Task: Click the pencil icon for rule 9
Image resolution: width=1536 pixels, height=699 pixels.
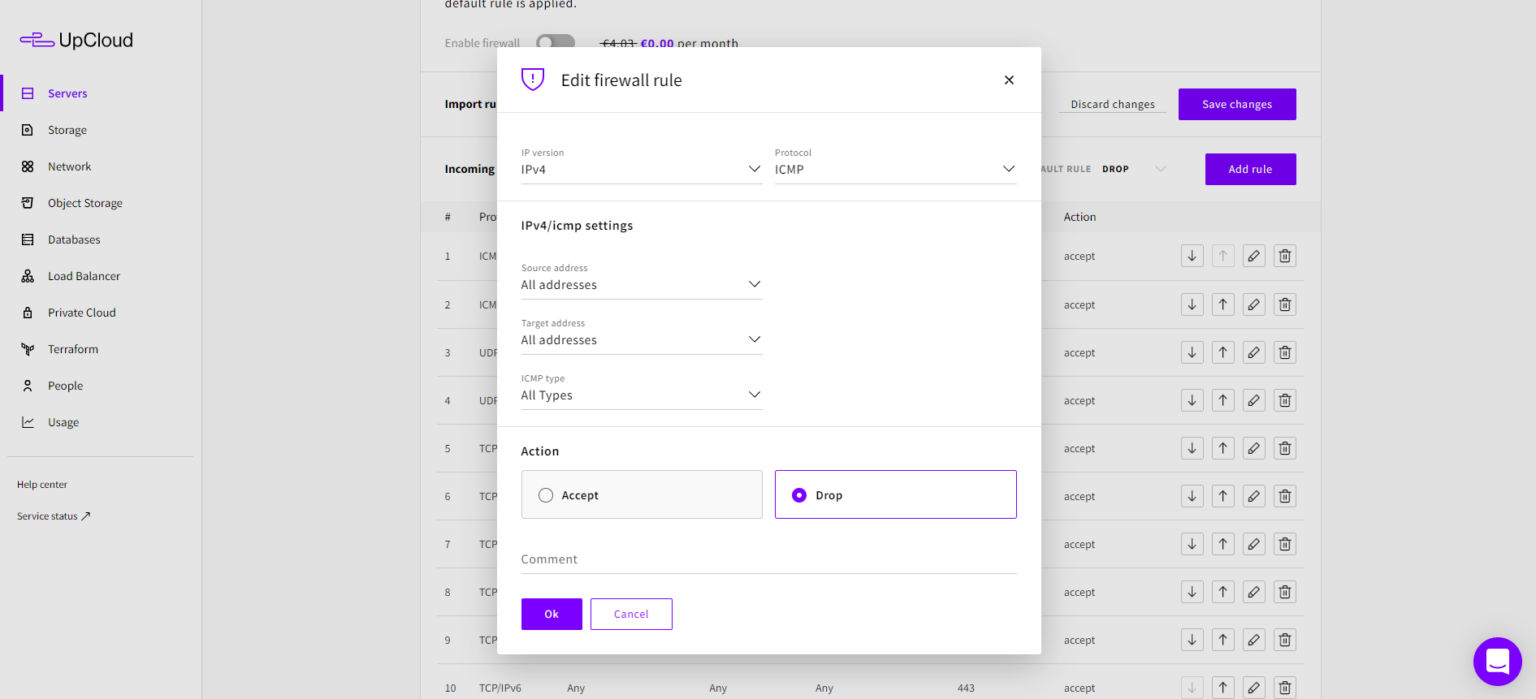Action: click(x=1254, y=640)
